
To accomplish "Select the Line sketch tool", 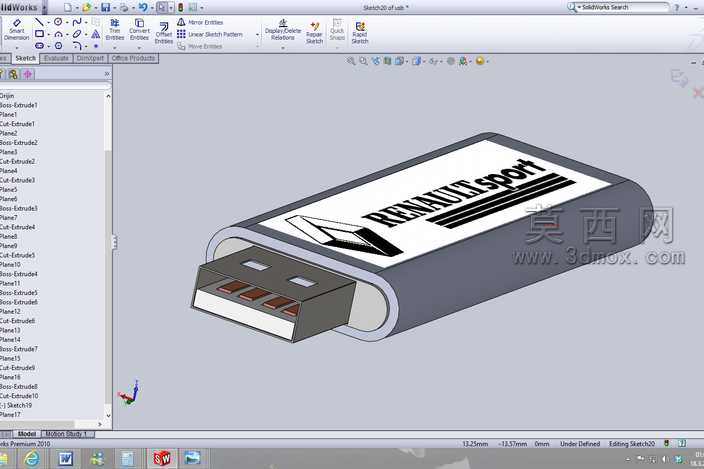I will point(40,22).
